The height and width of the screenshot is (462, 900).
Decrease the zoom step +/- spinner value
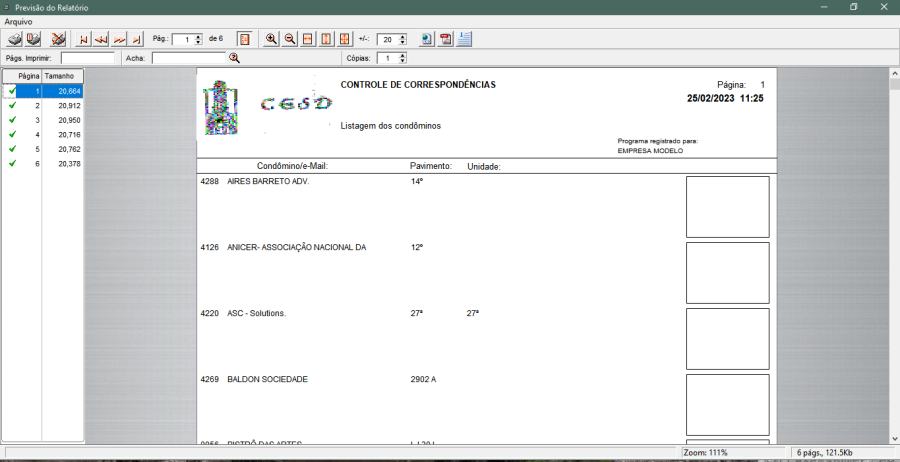pos(403,42)
